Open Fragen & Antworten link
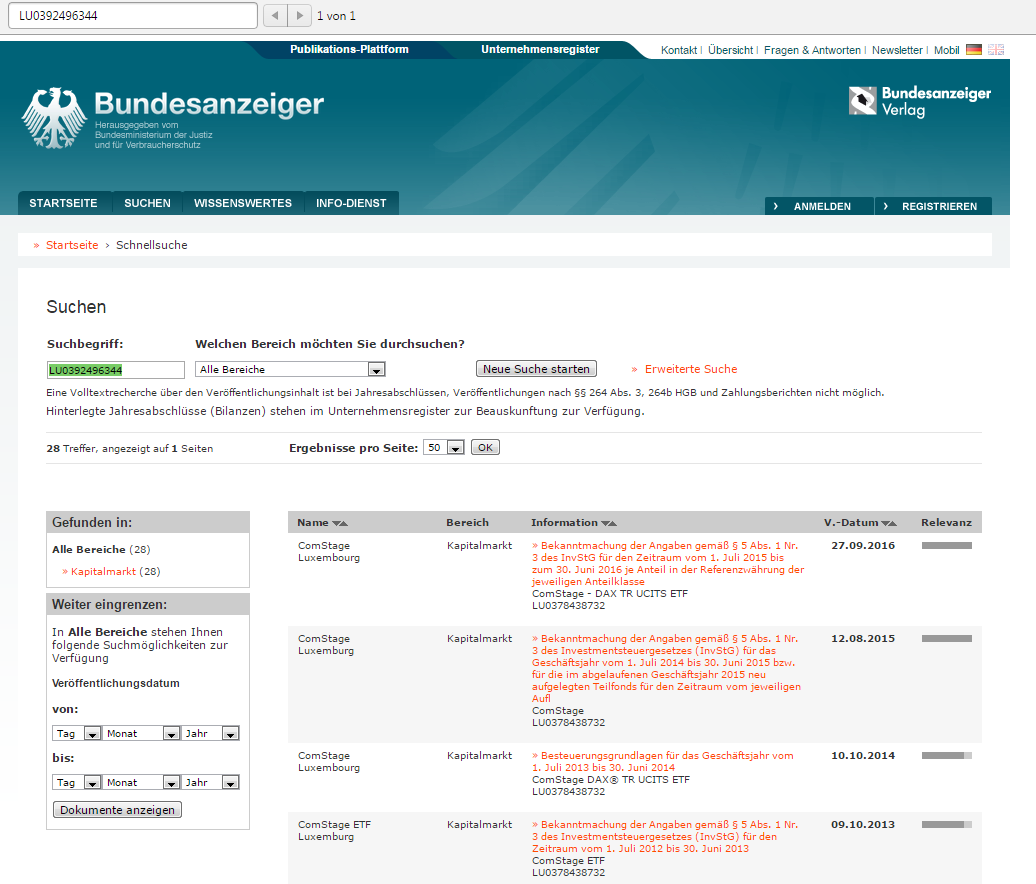The width and height of the screenshot is (1036, 884). (x=812, y=50)
